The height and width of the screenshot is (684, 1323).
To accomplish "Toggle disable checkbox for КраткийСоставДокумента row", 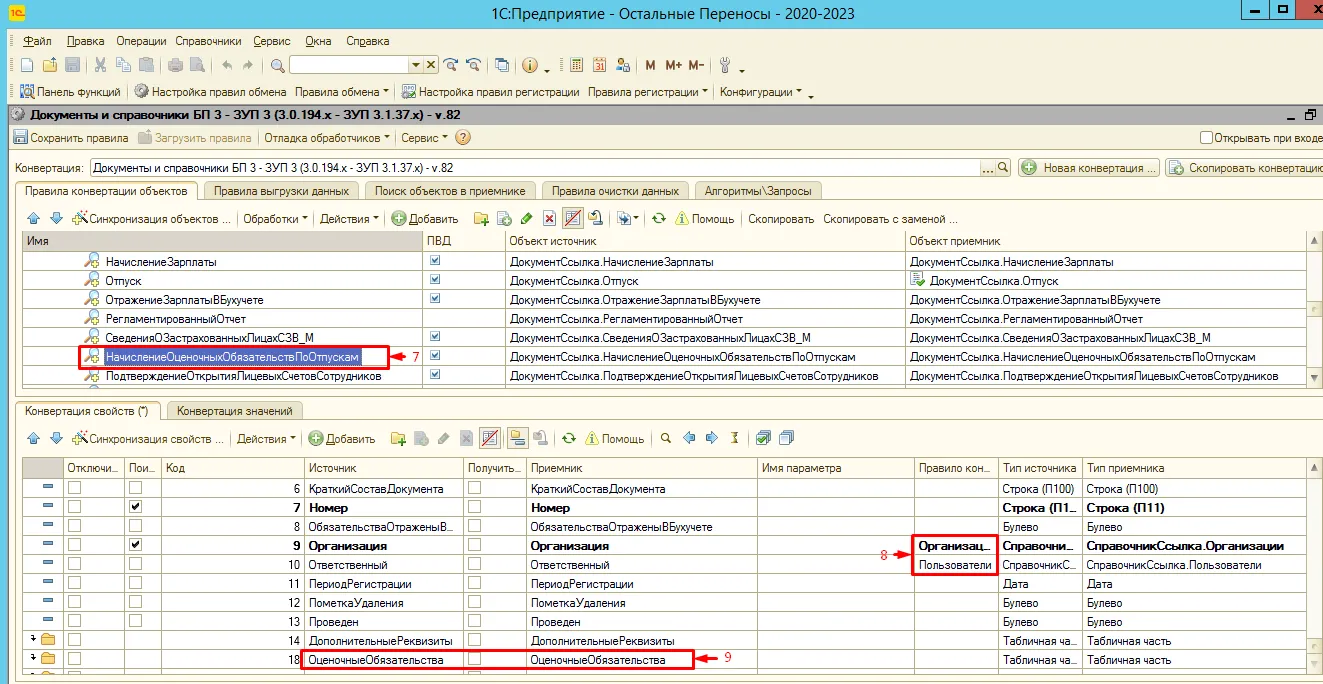I will coord(74,488).
